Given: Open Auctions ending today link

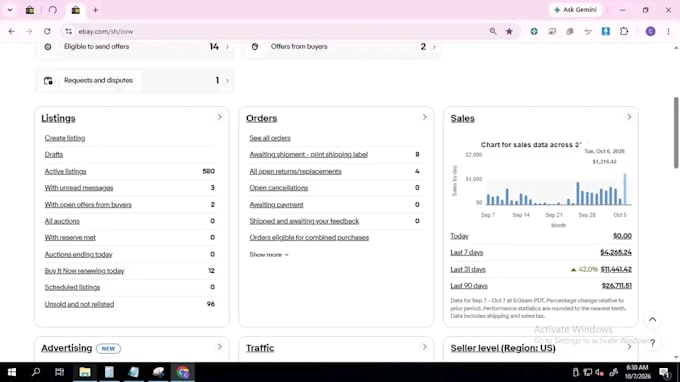Looking at the screenshot, I should [78, 255].
